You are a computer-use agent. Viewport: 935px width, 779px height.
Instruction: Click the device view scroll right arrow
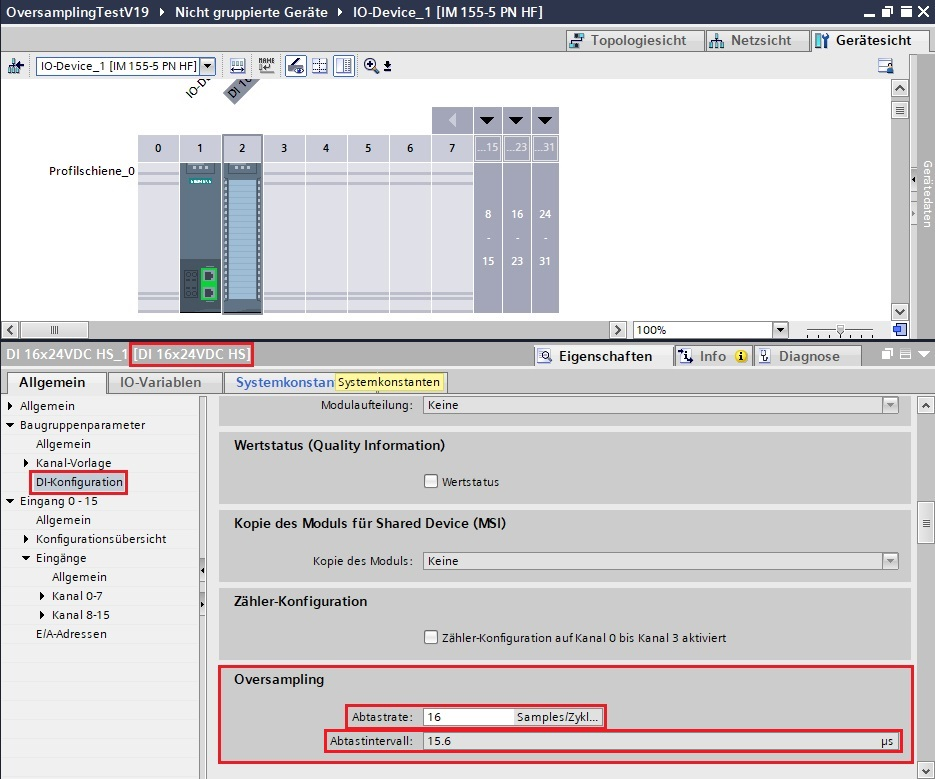[x=618, y=329]
